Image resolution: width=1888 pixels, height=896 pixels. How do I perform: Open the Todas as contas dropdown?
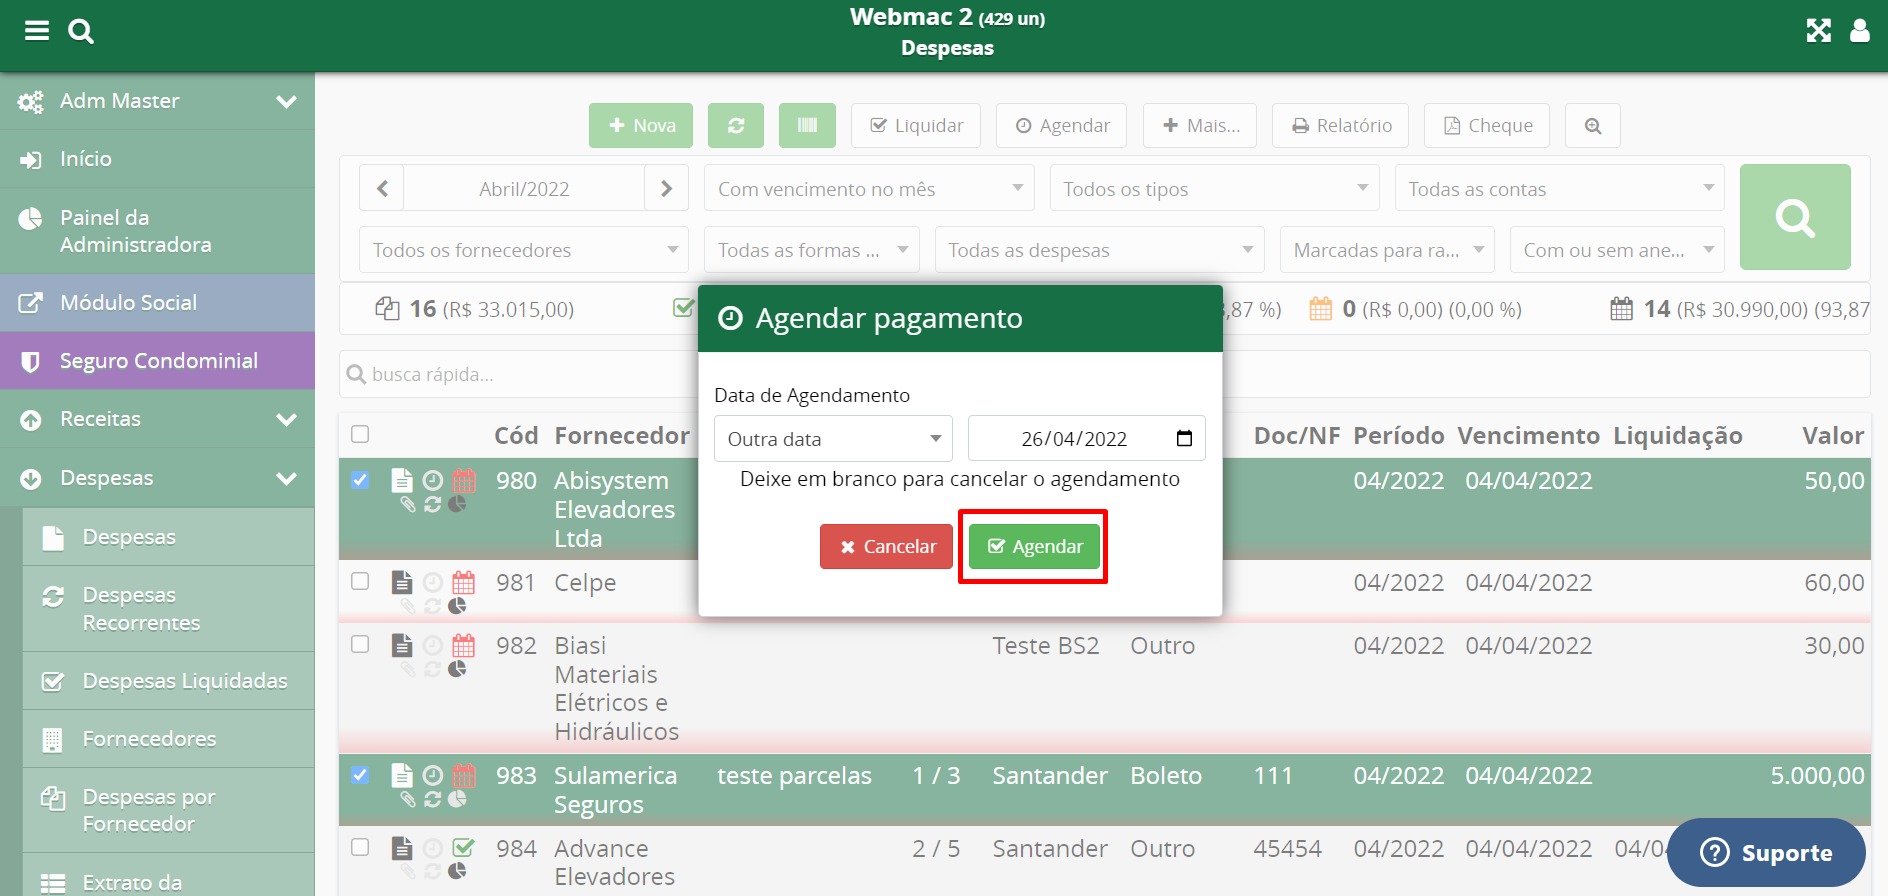pyautogui.click(x=1559, y=188)
